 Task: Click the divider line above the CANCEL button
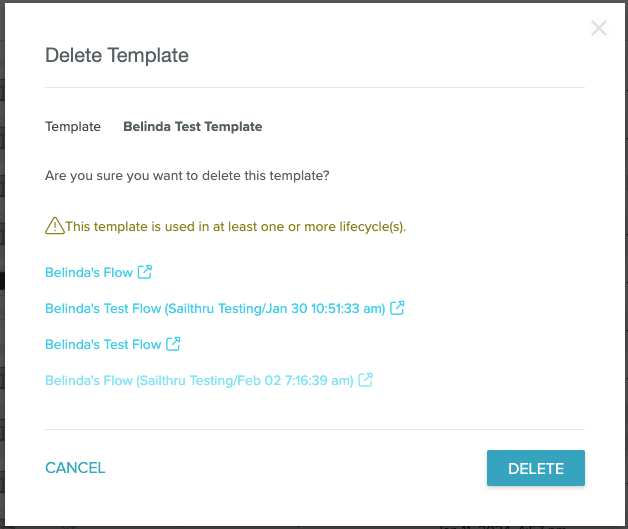[x=315, y=430]
